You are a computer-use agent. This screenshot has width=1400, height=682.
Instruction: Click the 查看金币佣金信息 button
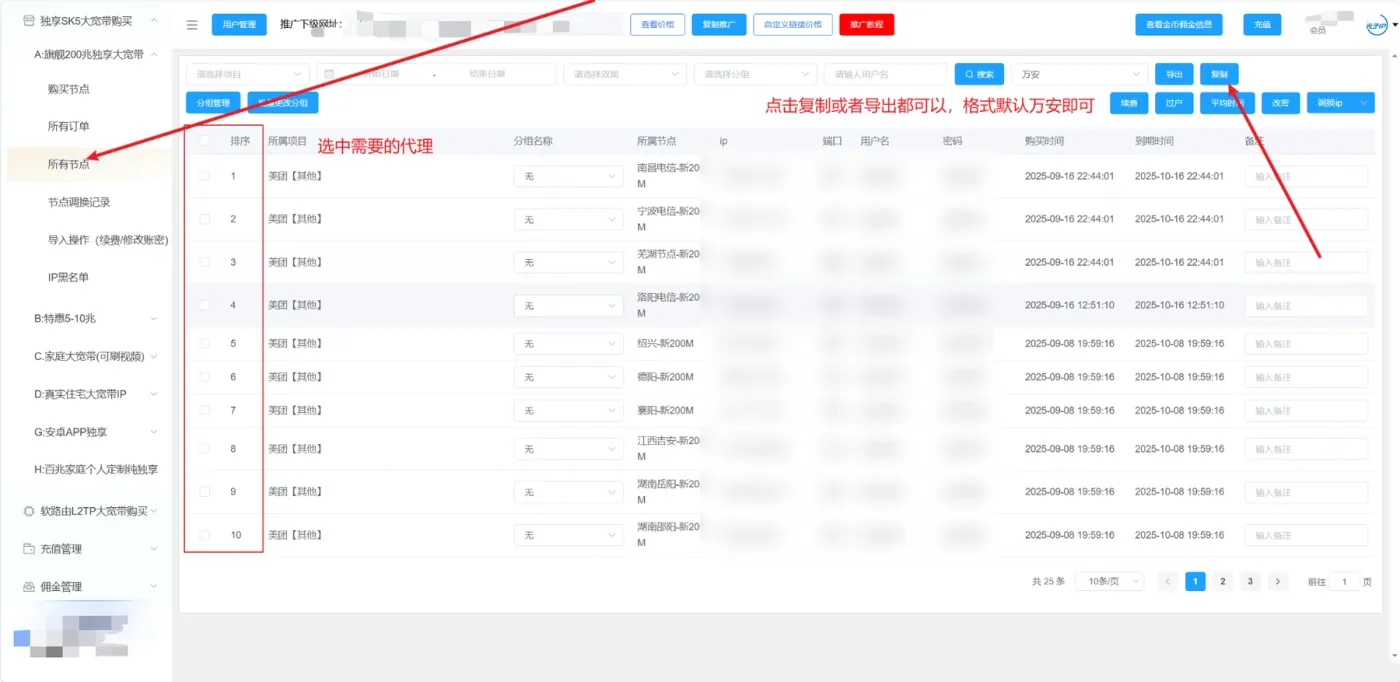click(1179, 25)
